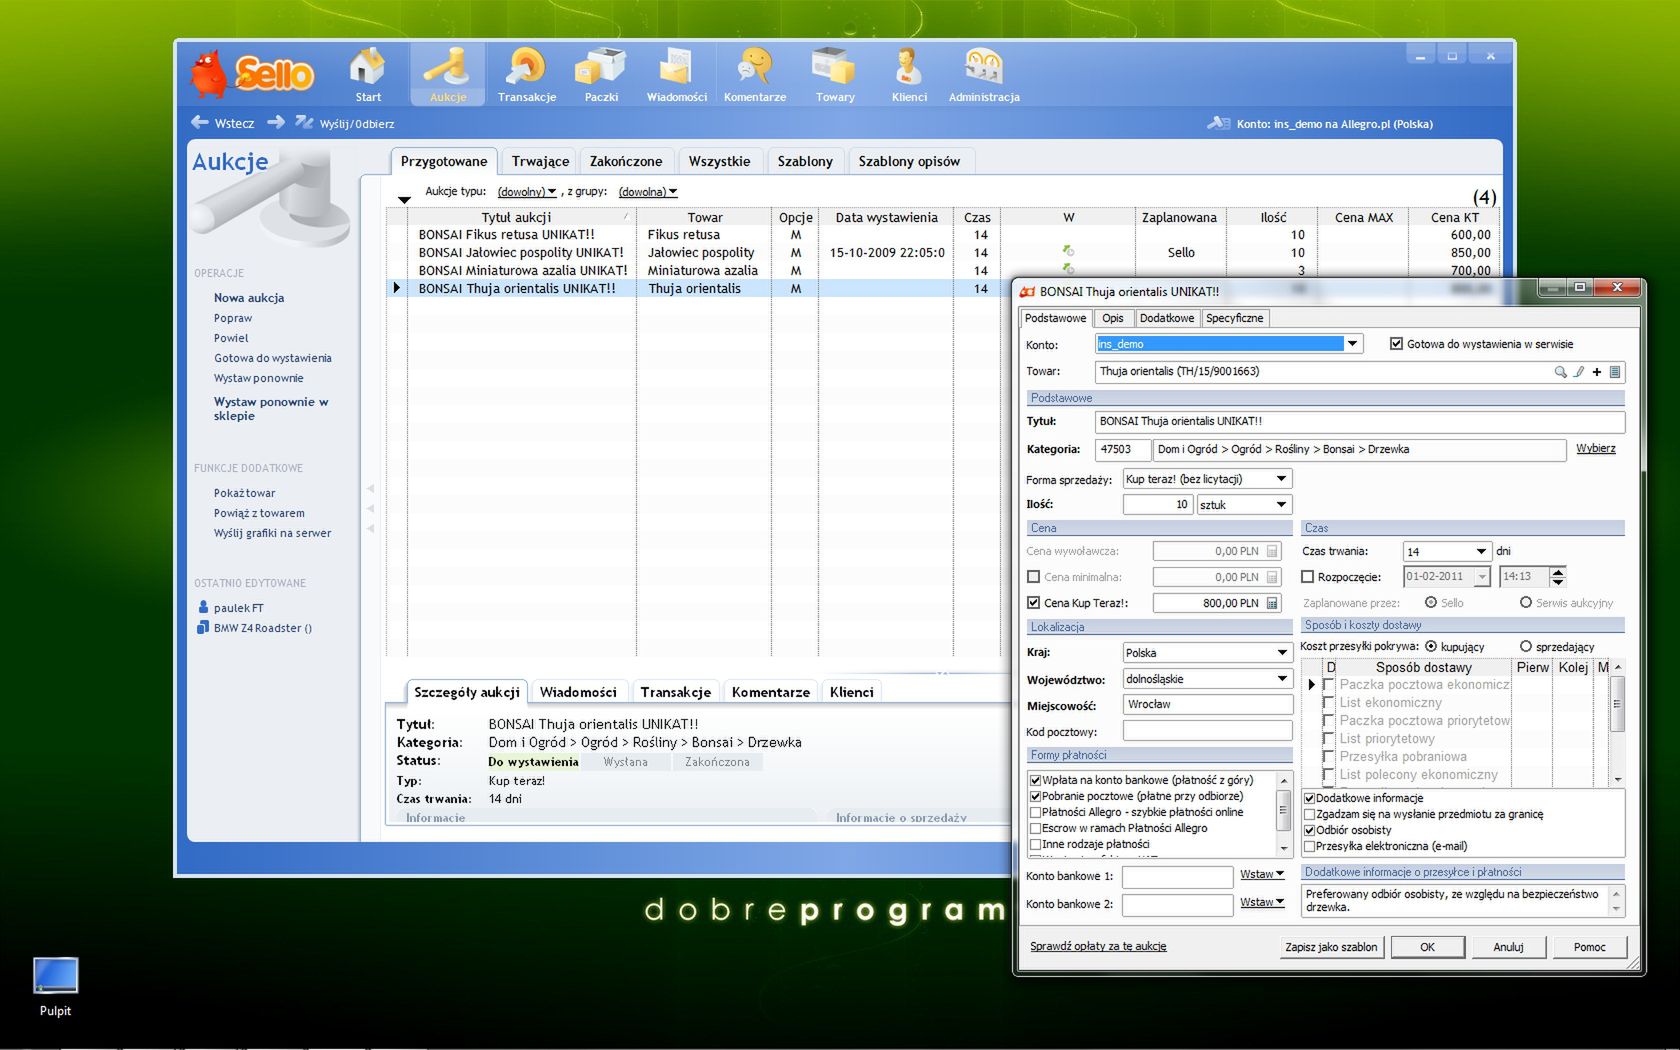The height and width of the screenshot is (1050, 1680).
Task: Open the Specyficzne tab in auction dialog
Action: pyautogui.click(x=1235, y=318)
